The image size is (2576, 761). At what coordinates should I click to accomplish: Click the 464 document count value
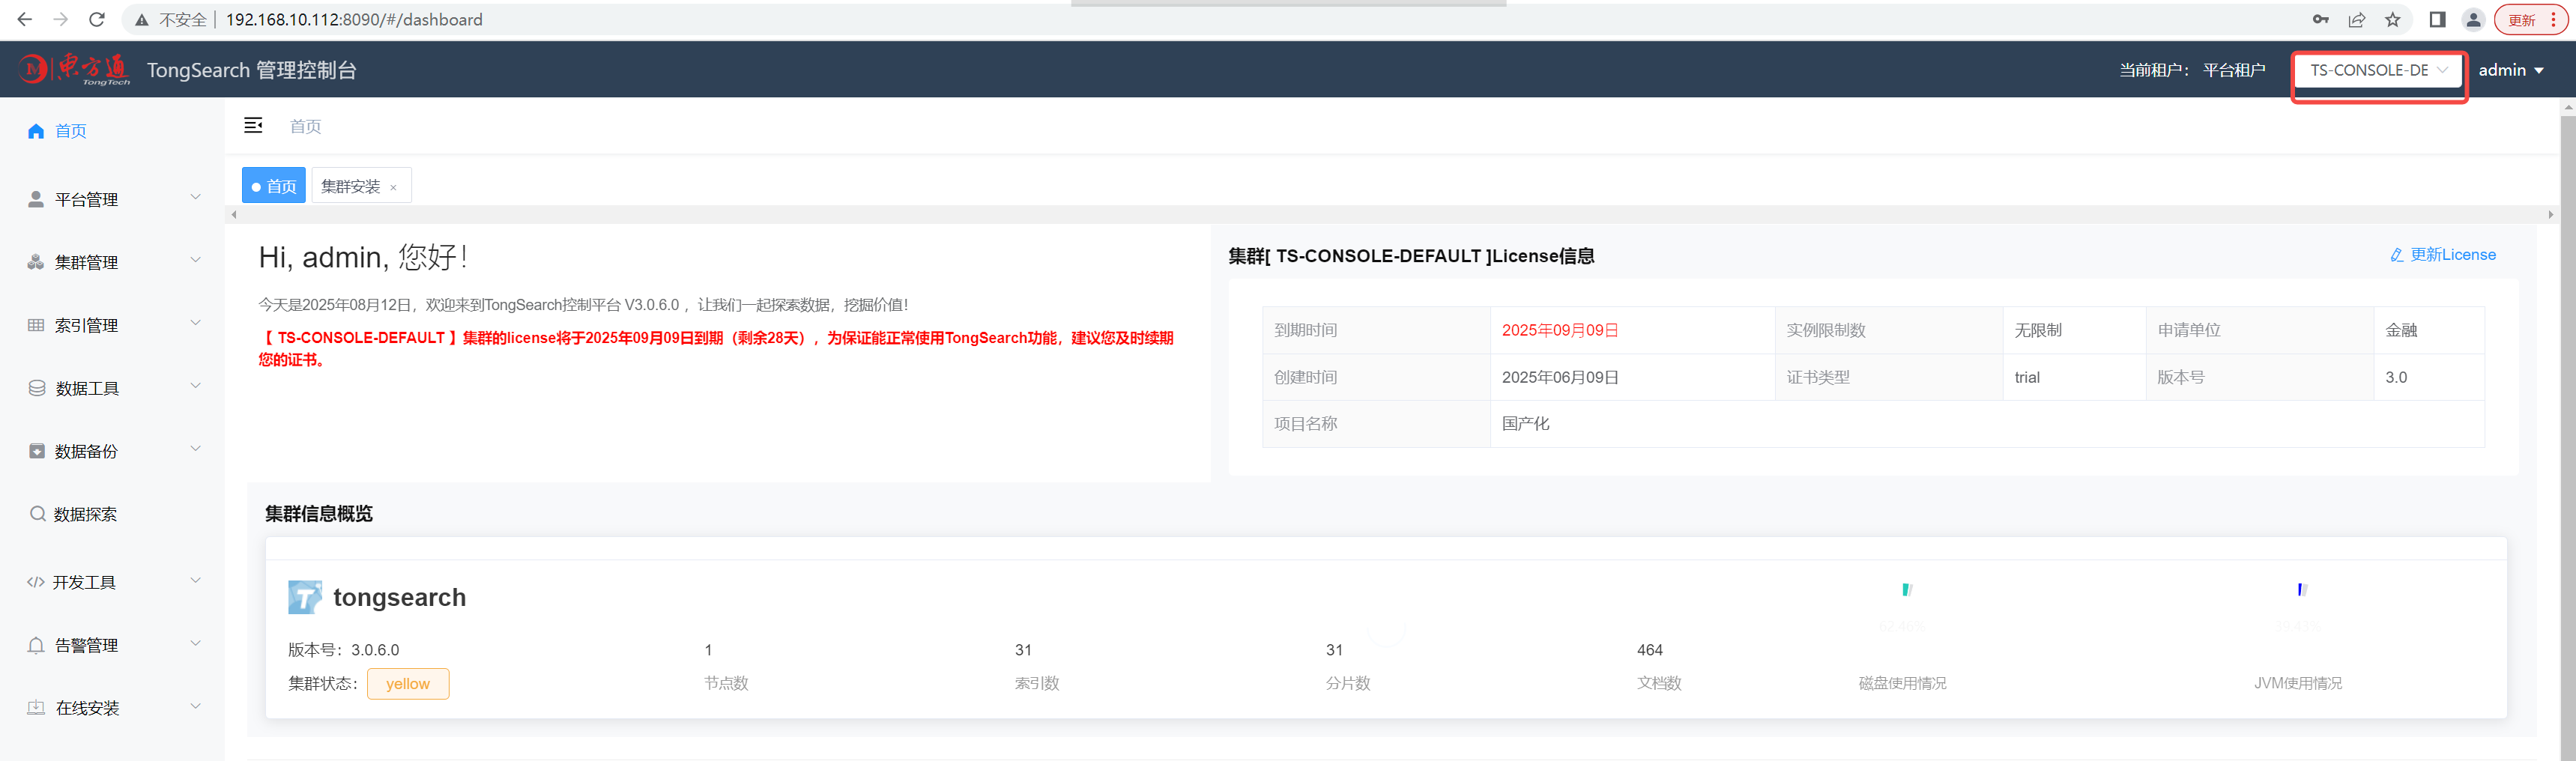[1650, 650]
